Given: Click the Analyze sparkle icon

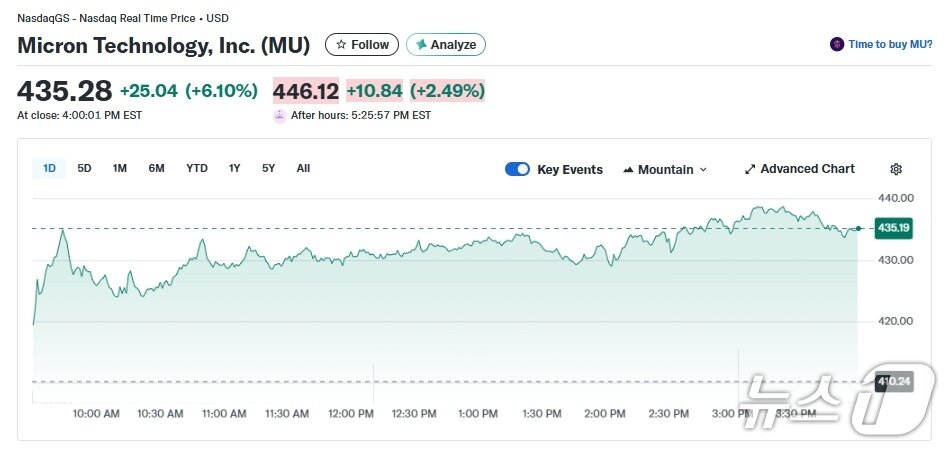Looking at the screenshot, I should [x=421, y=45].
